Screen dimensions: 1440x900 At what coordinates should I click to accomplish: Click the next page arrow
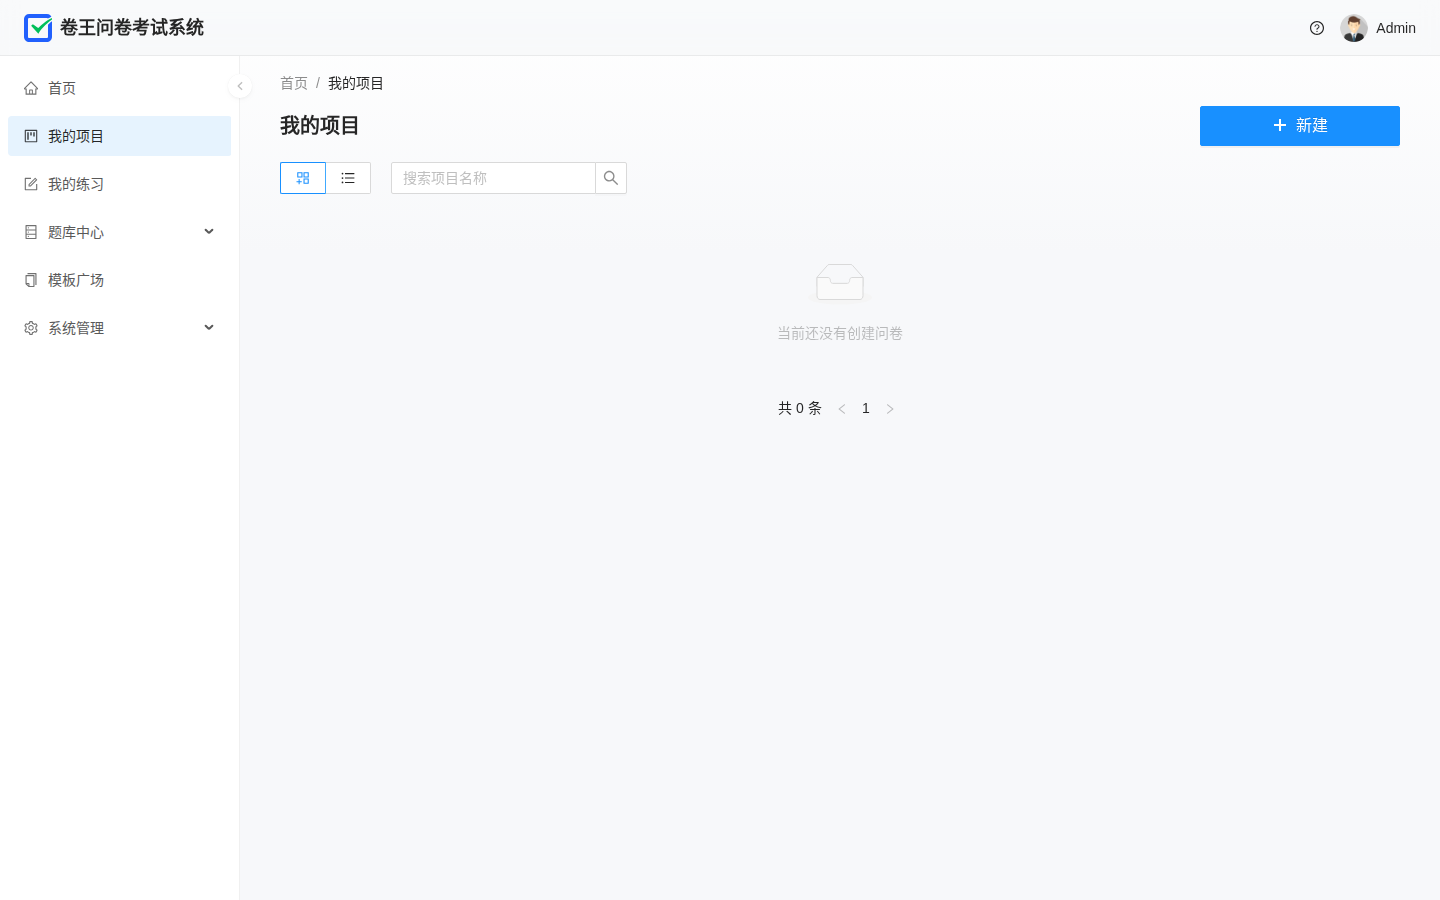[x=890, y=408]
